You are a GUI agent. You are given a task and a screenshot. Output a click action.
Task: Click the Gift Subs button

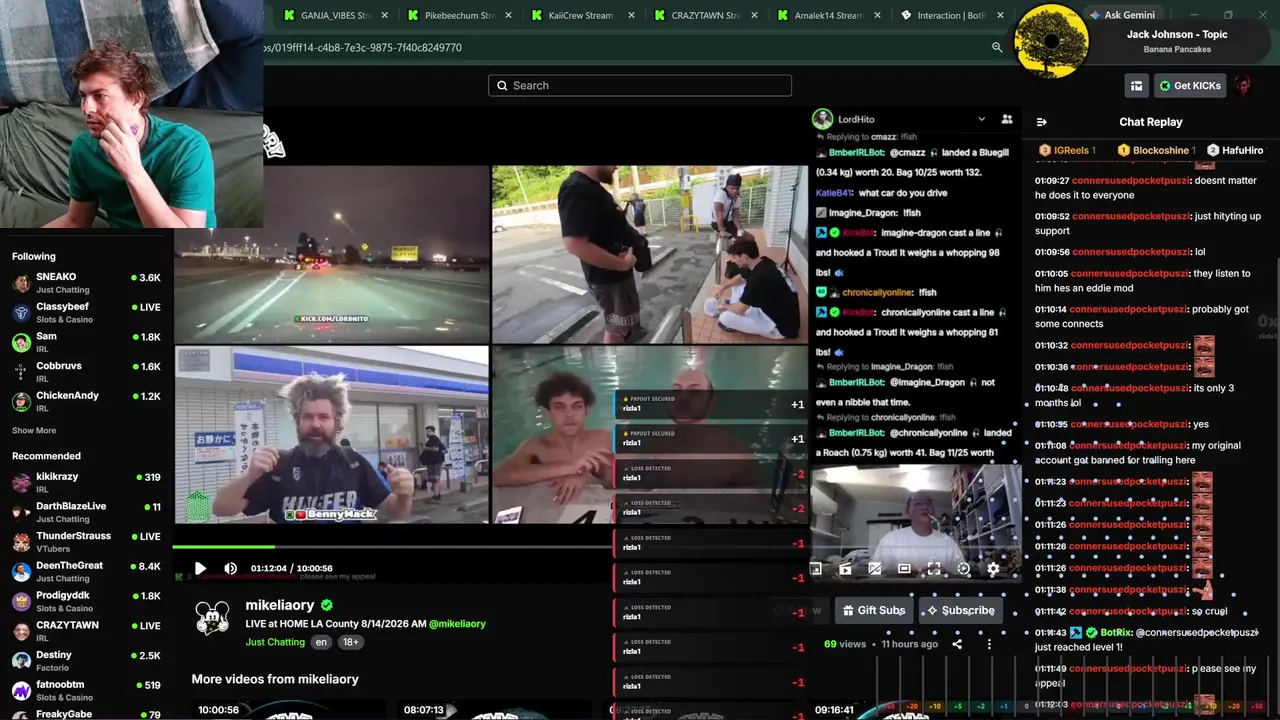click(875, 610)
